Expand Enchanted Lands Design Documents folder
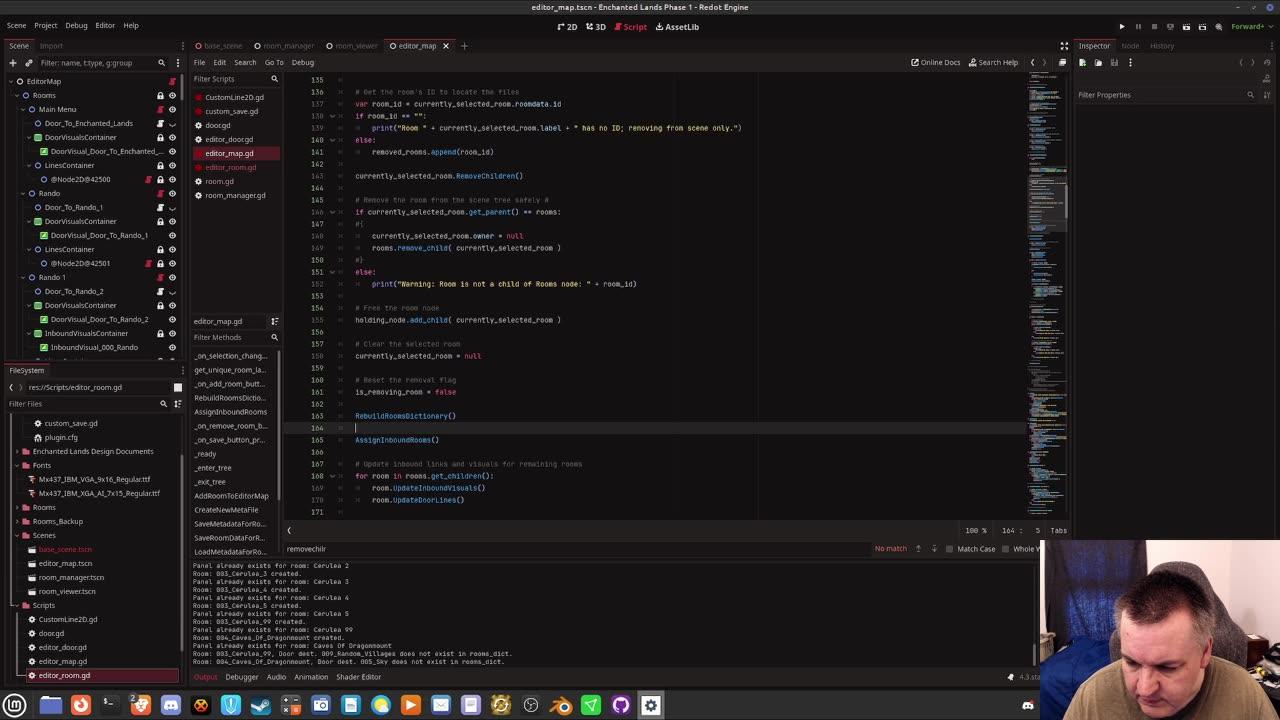The width and height of the screenshot is (1280, 720). [x=17, y=451]
